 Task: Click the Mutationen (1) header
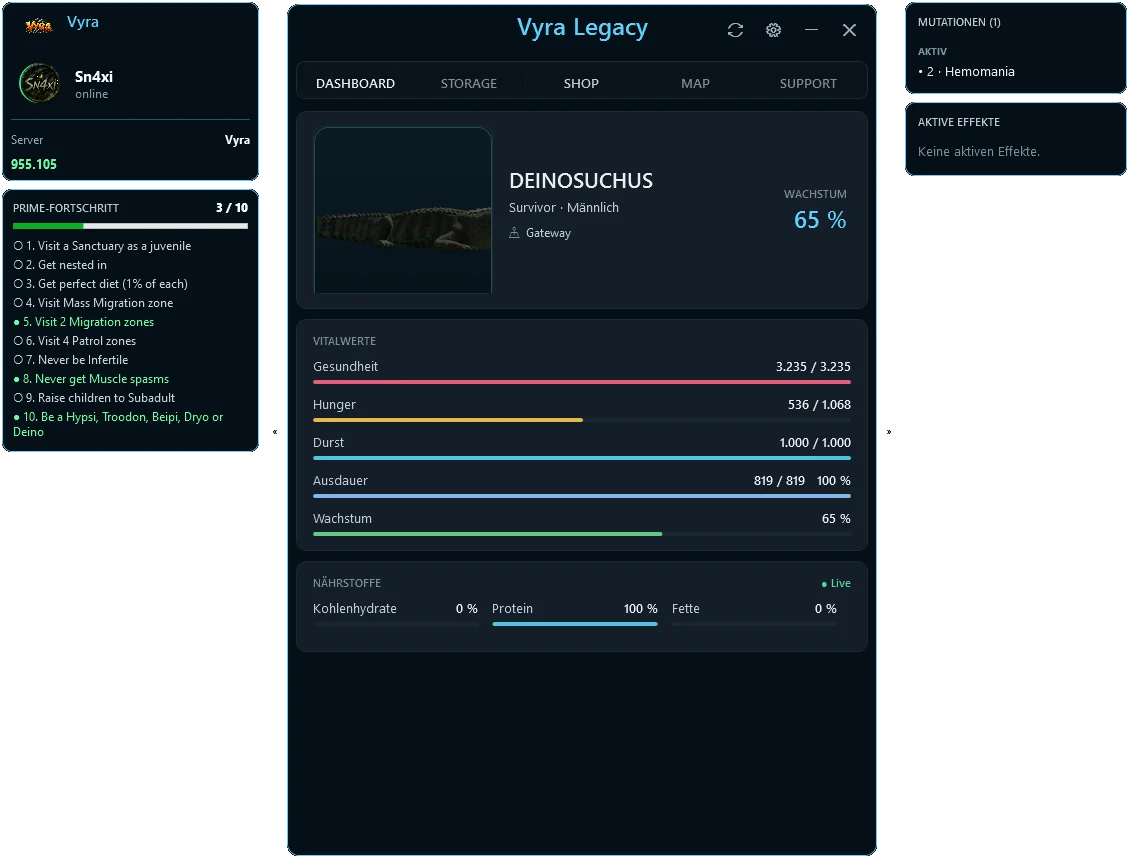point(959,22)
